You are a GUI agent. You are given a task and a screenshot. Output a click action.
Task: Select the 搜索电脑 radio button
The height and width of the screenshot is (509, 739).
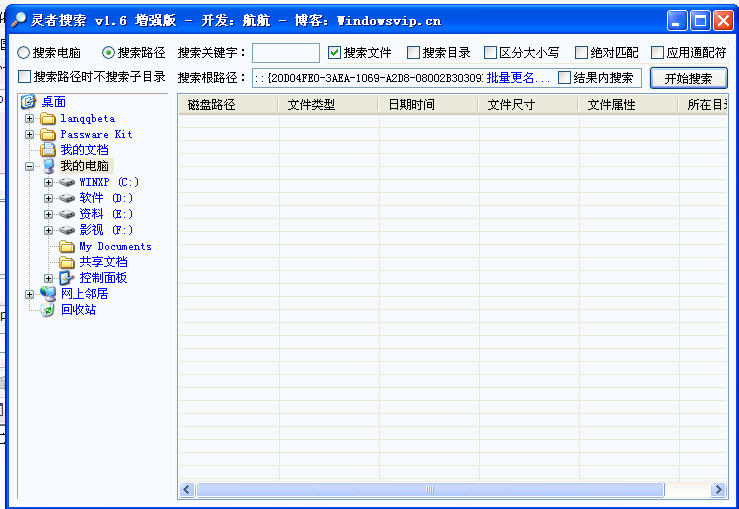click(24, 53)
